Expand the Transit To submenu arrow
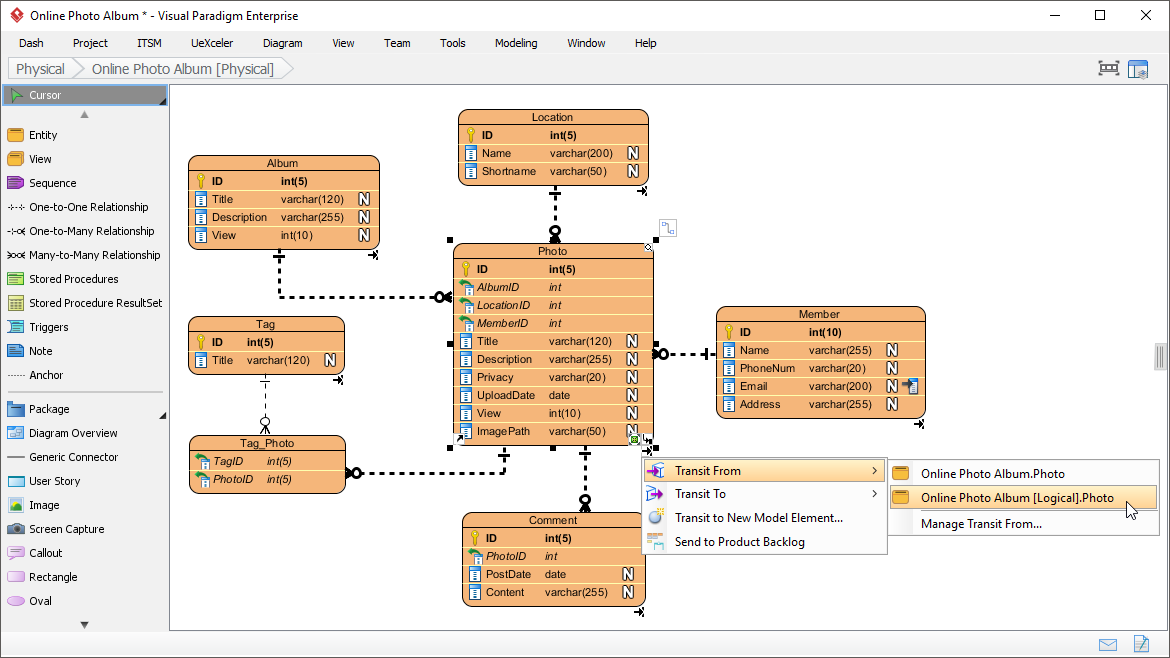Viewport: 1170px width, 658px height. point(875,493)
